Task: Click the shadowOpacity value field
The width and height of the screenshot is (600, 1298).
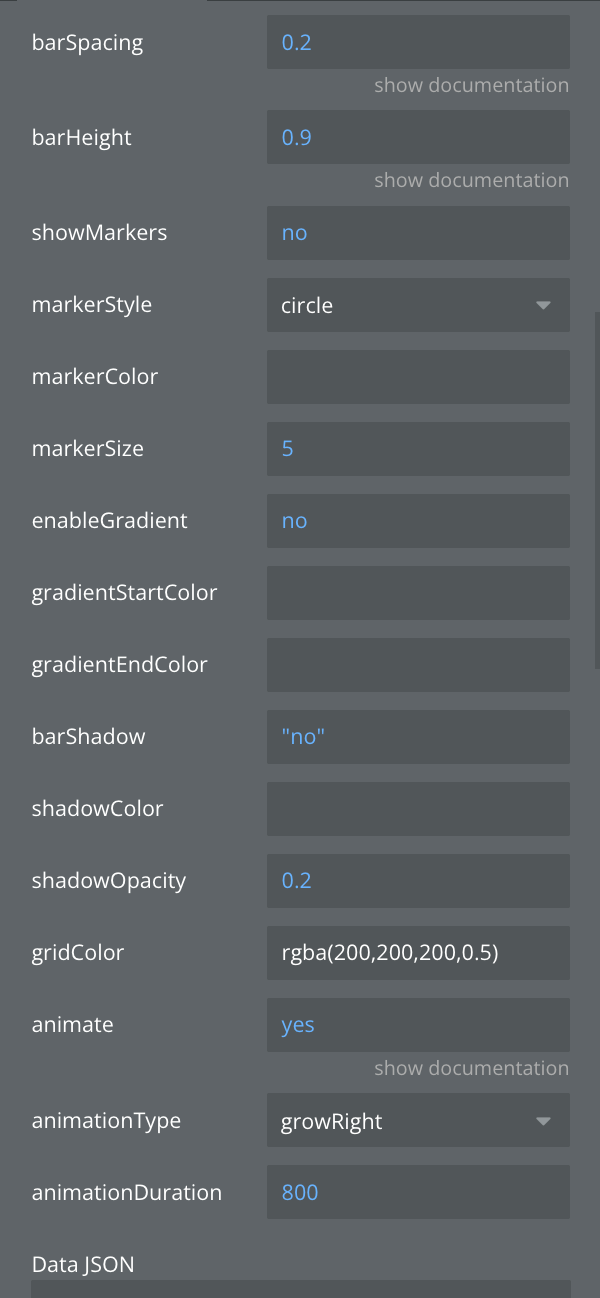Action: 418,881
